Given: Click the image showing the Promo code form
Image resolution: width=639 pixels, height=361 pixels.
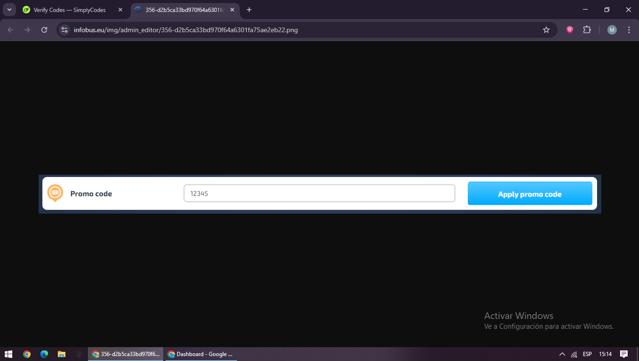Looking at the screenshot, I should [x=320, y=194].
